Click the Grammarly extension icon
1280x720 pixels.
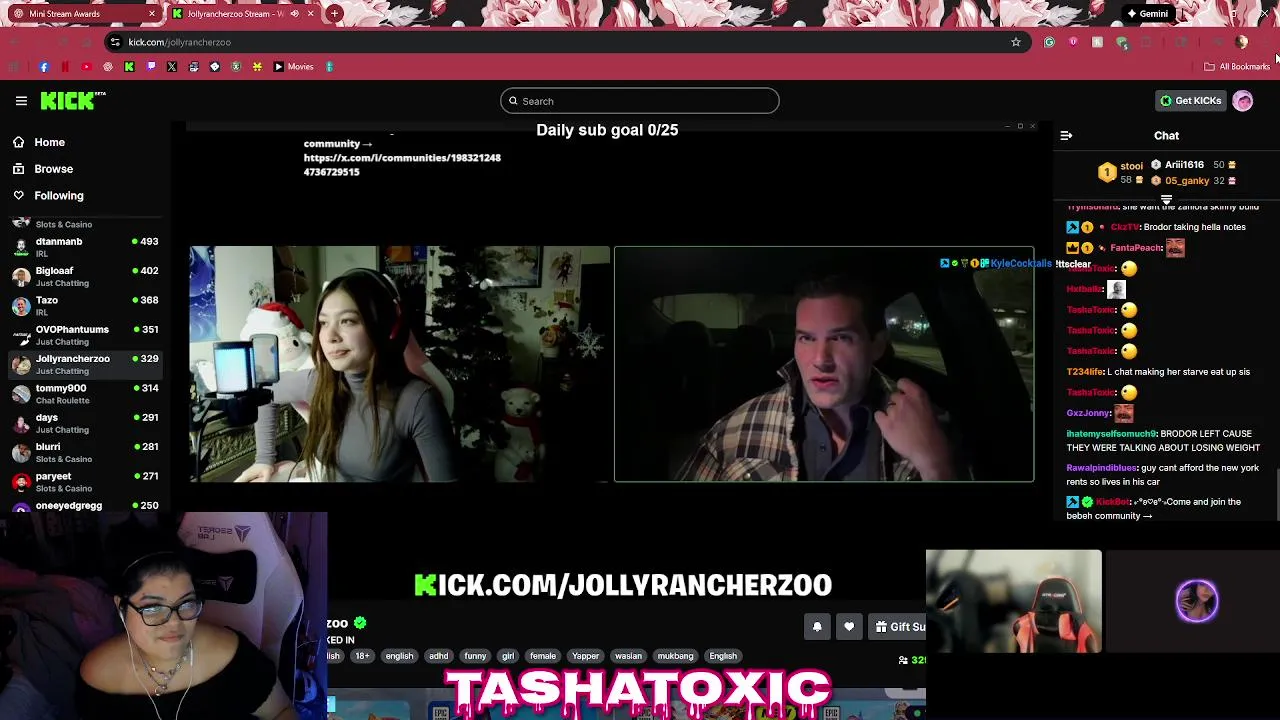[1049, 42]
